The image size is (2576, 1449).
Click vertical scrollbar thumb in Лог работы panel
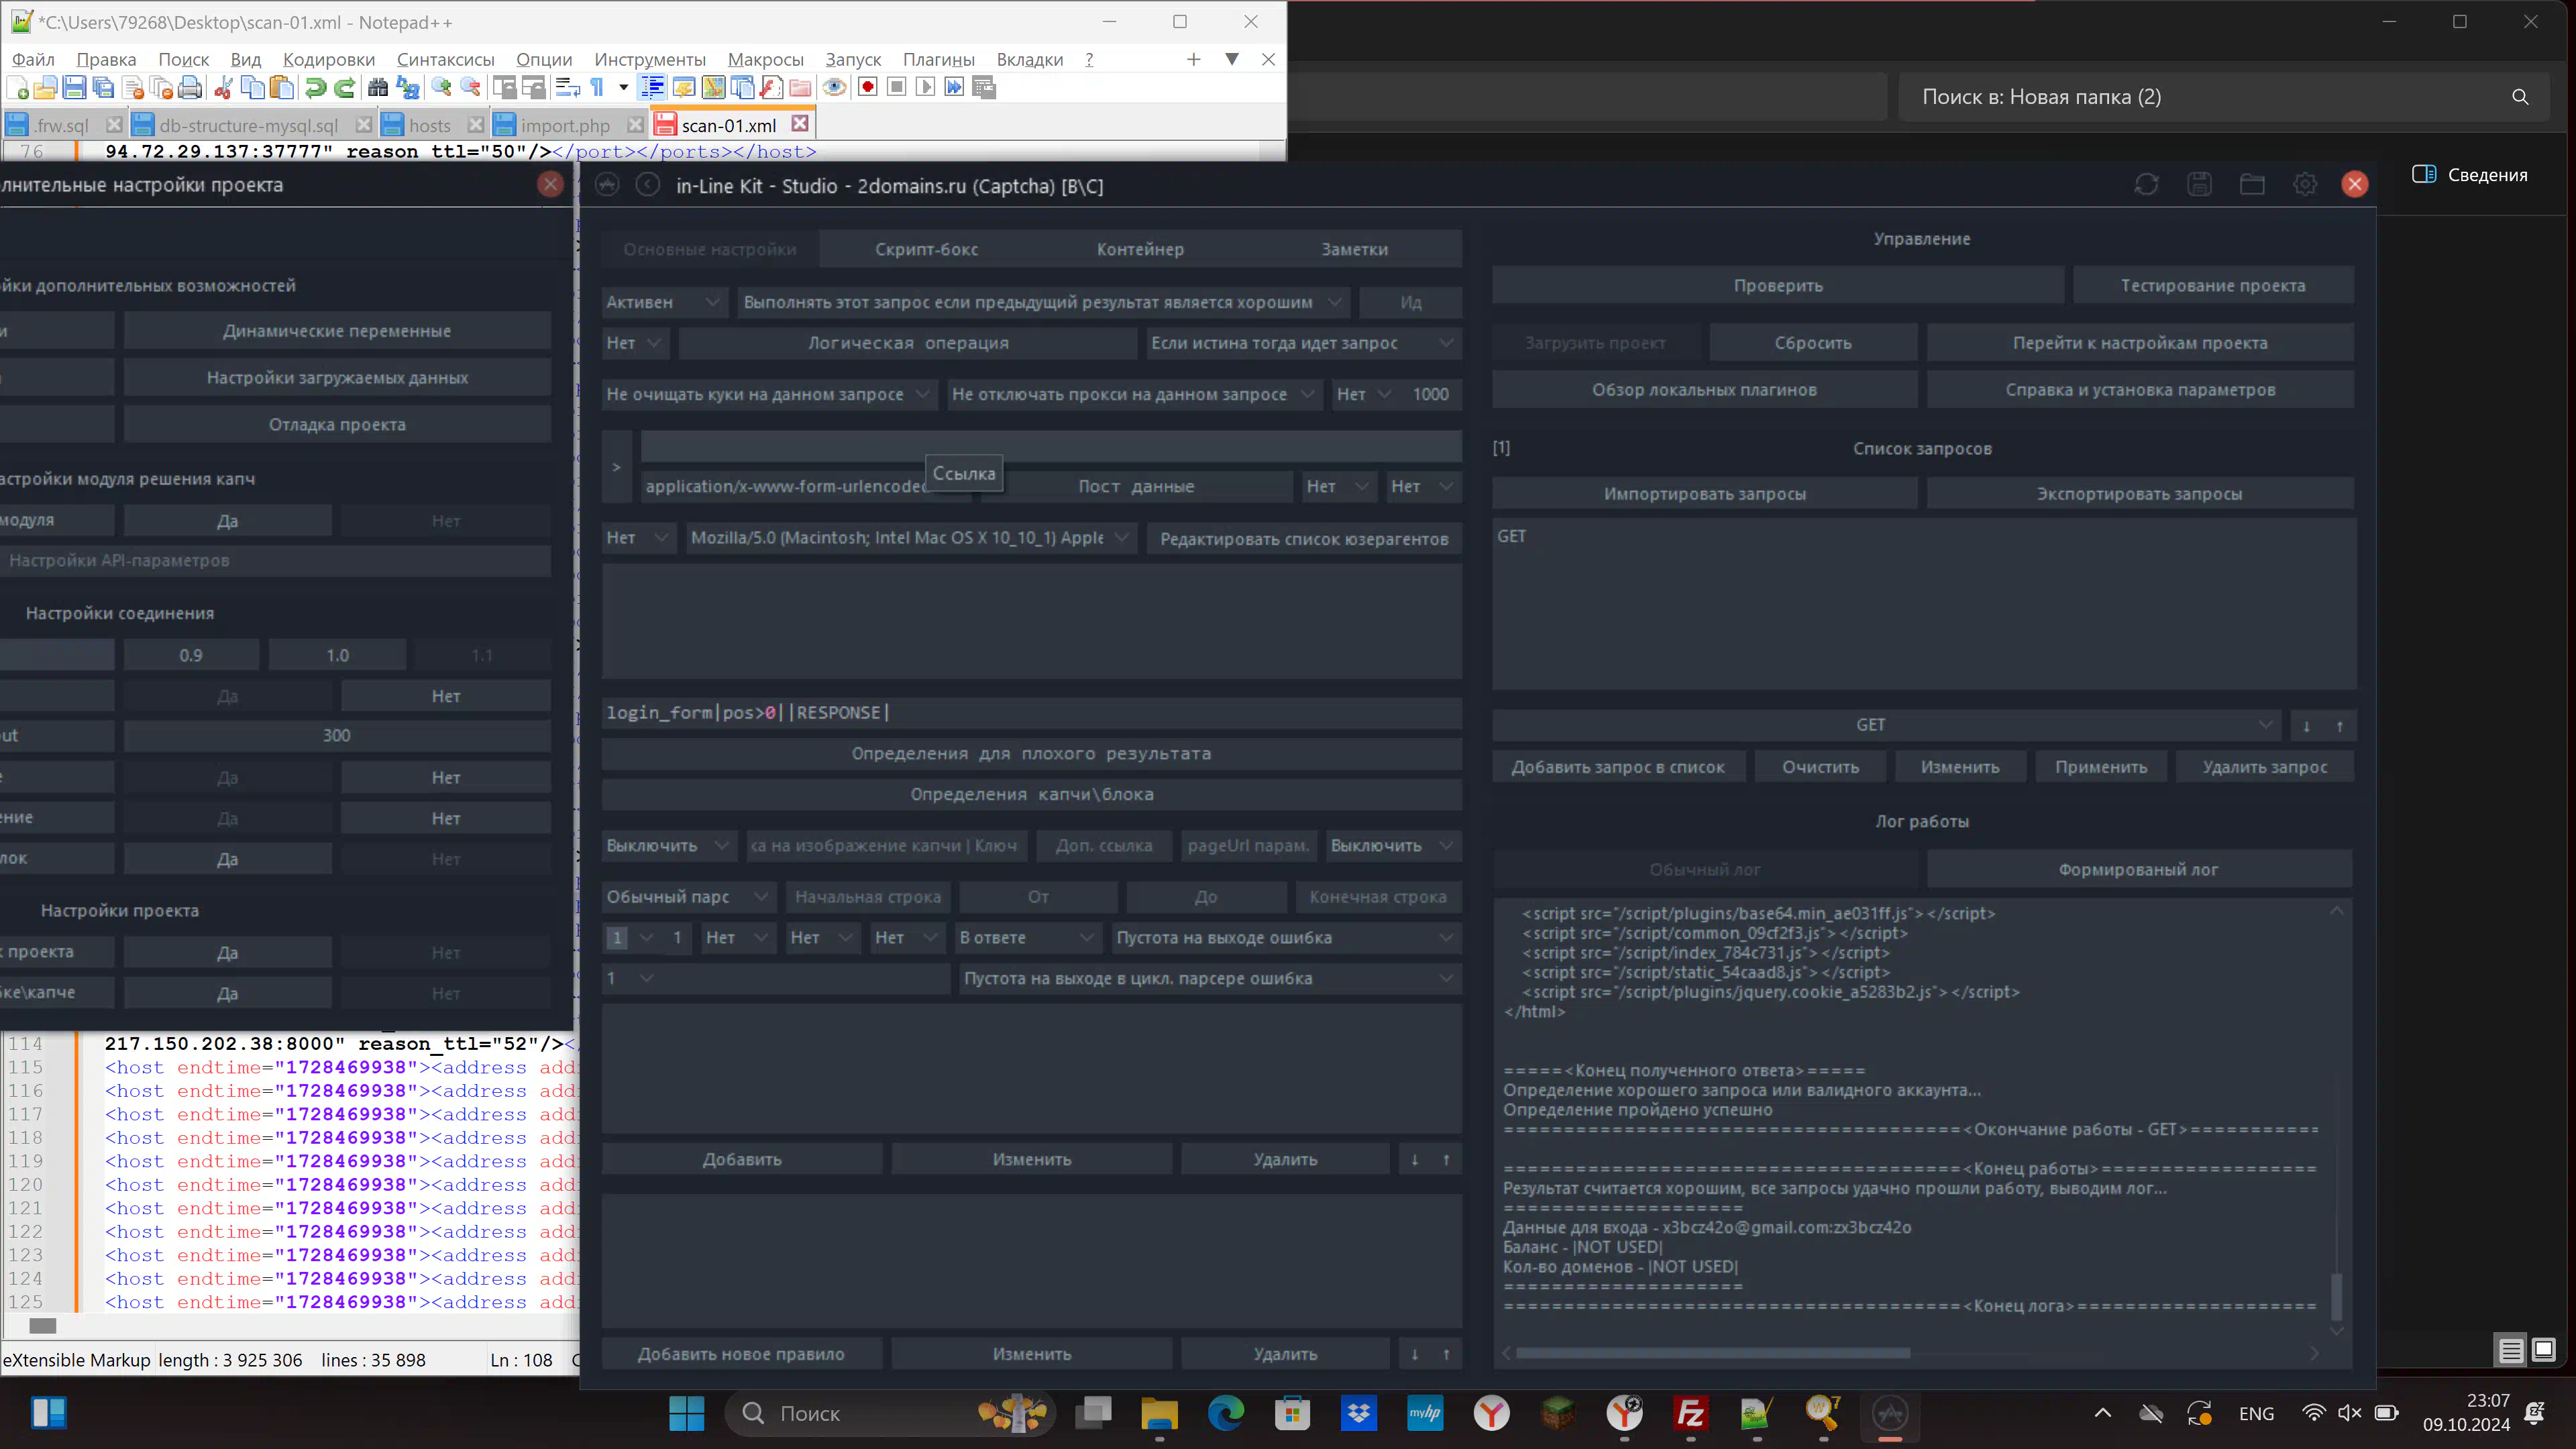click(x=2336, y=1296)
